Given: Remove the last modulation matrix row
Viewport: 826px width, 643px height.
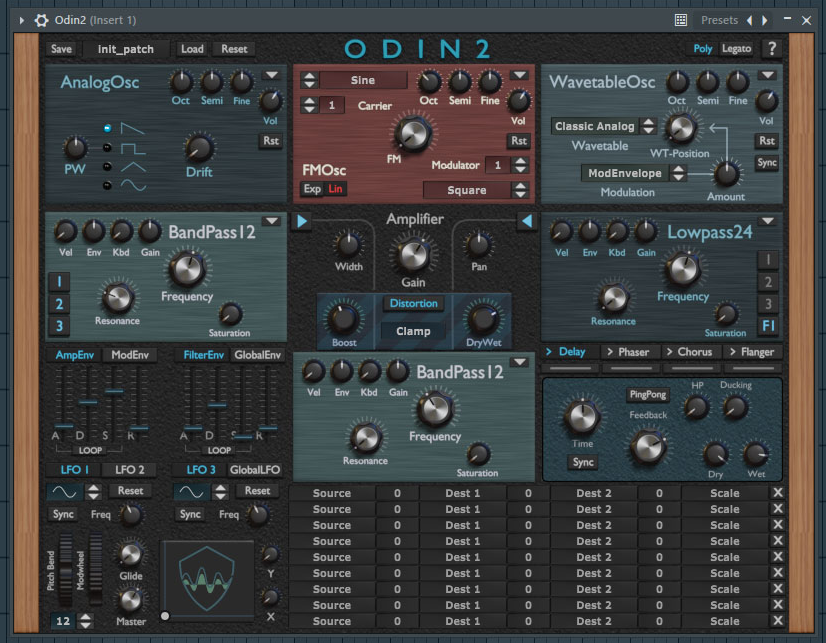Looking at the screenshot, I should pyautogui.click(x=778, y=621).
